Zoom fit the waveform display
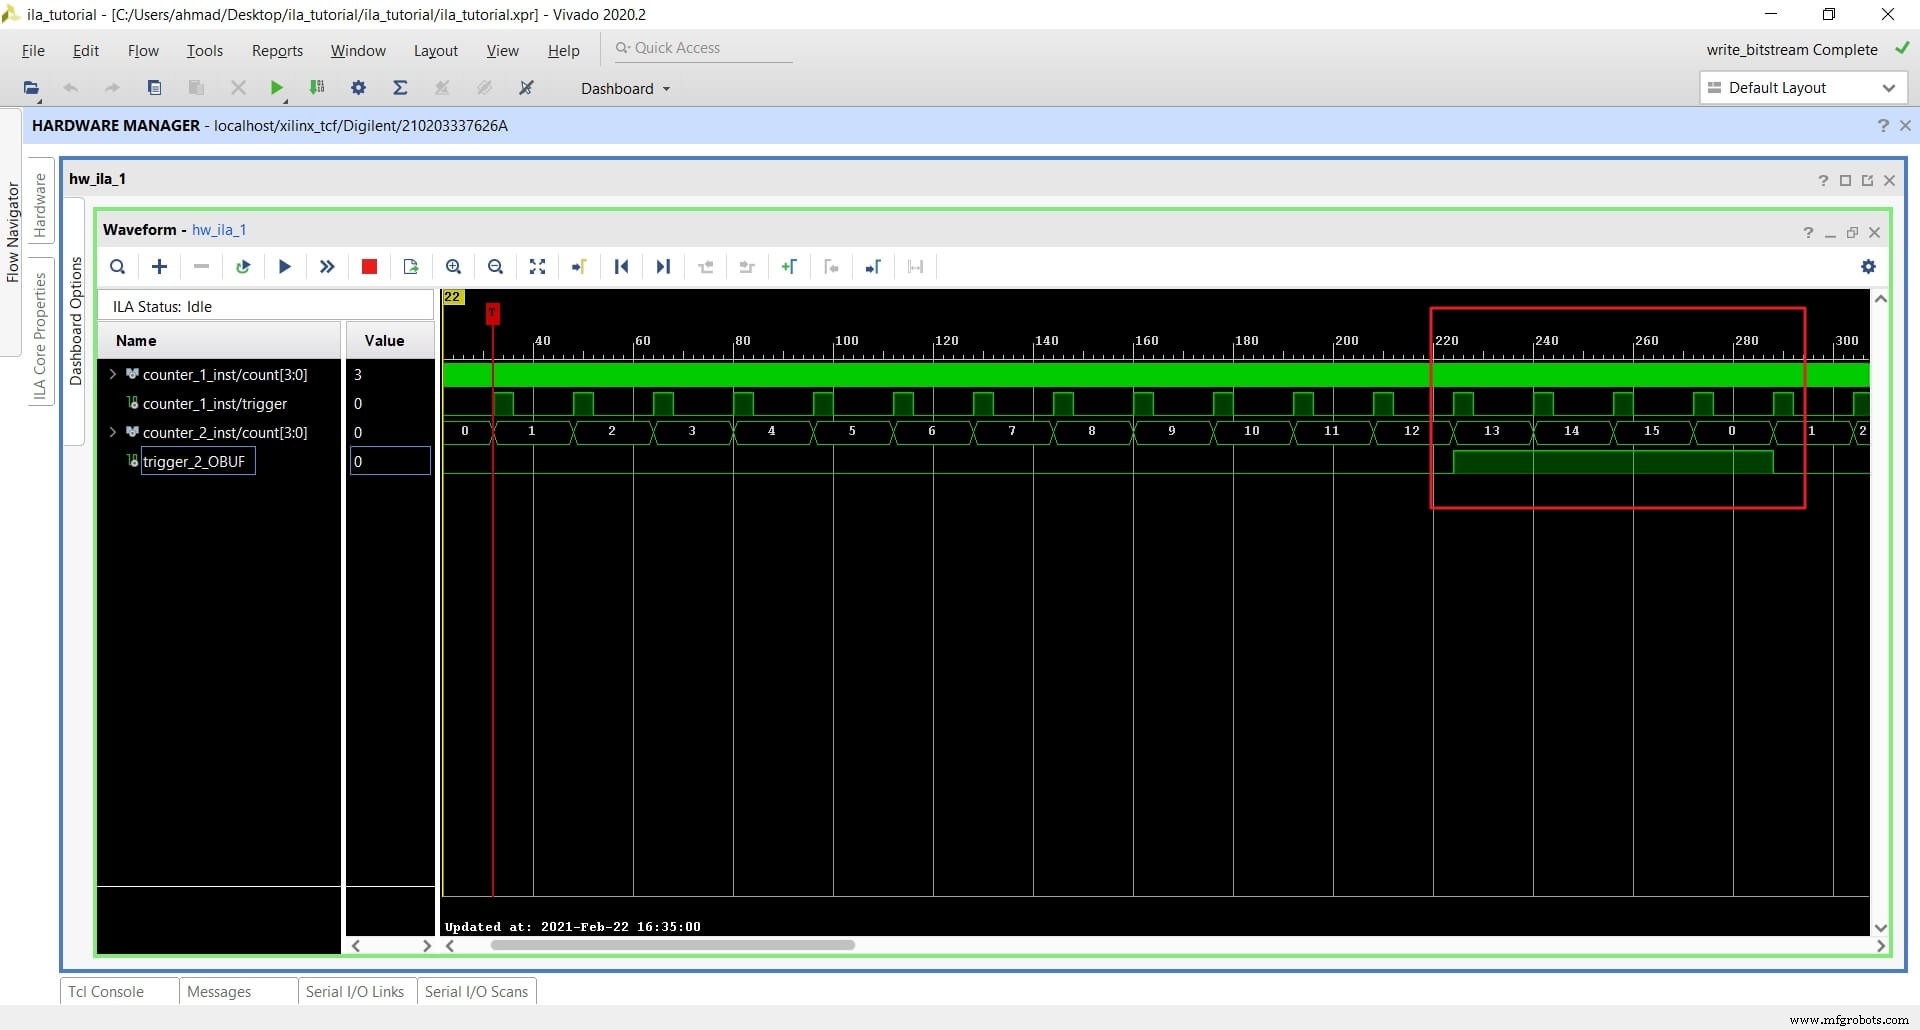 (537, 267)
